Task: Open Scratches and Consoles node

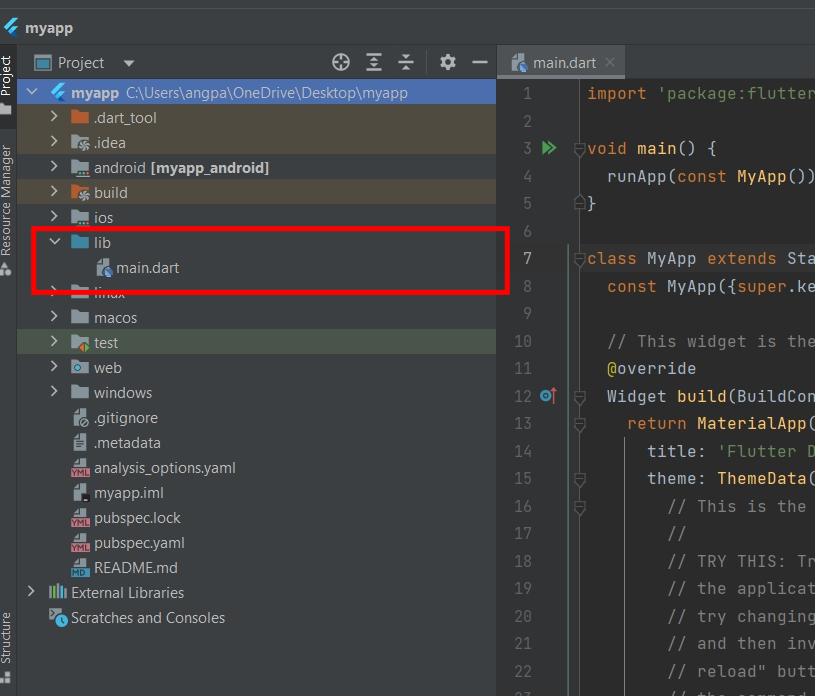Action: coord(145,617)
